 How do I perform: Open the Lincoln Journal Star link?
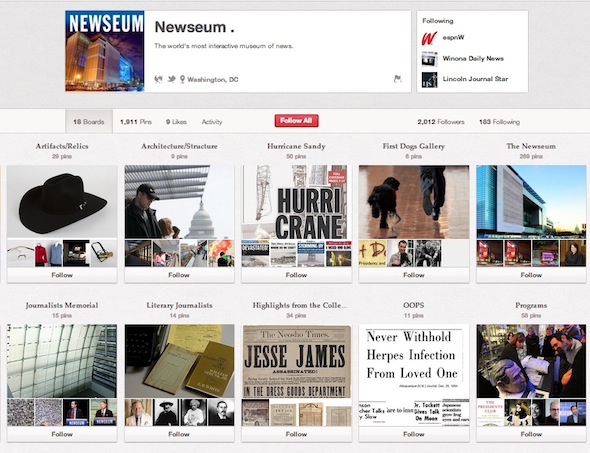pyautogui.click(x=475, y=79)
